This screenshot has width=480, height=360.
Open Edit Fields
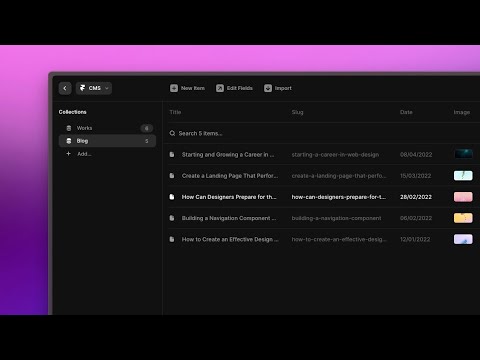coord(234,88)
